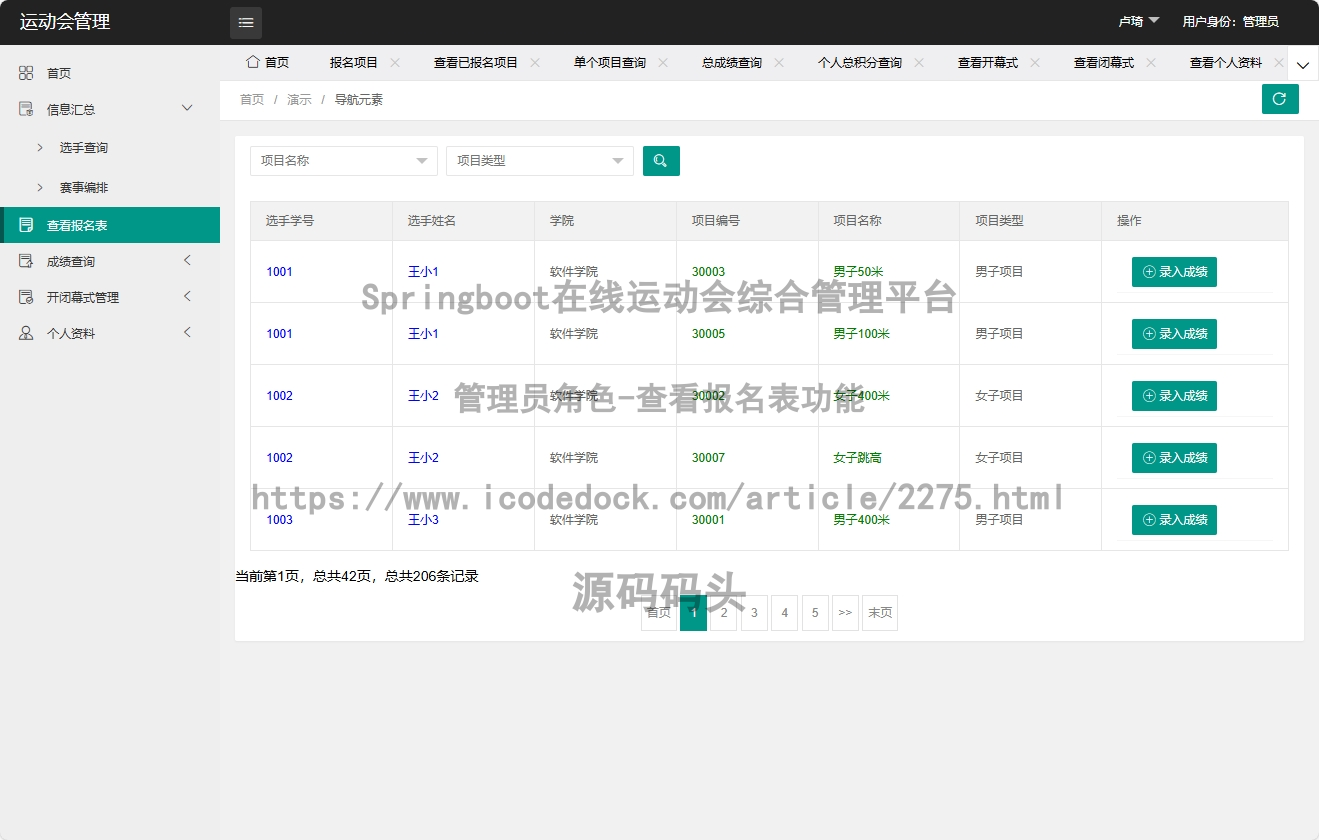Toggle the sidebar with the hamburger icon
This screenshot has width=1319, height=840.
click(x=246, y=22)
